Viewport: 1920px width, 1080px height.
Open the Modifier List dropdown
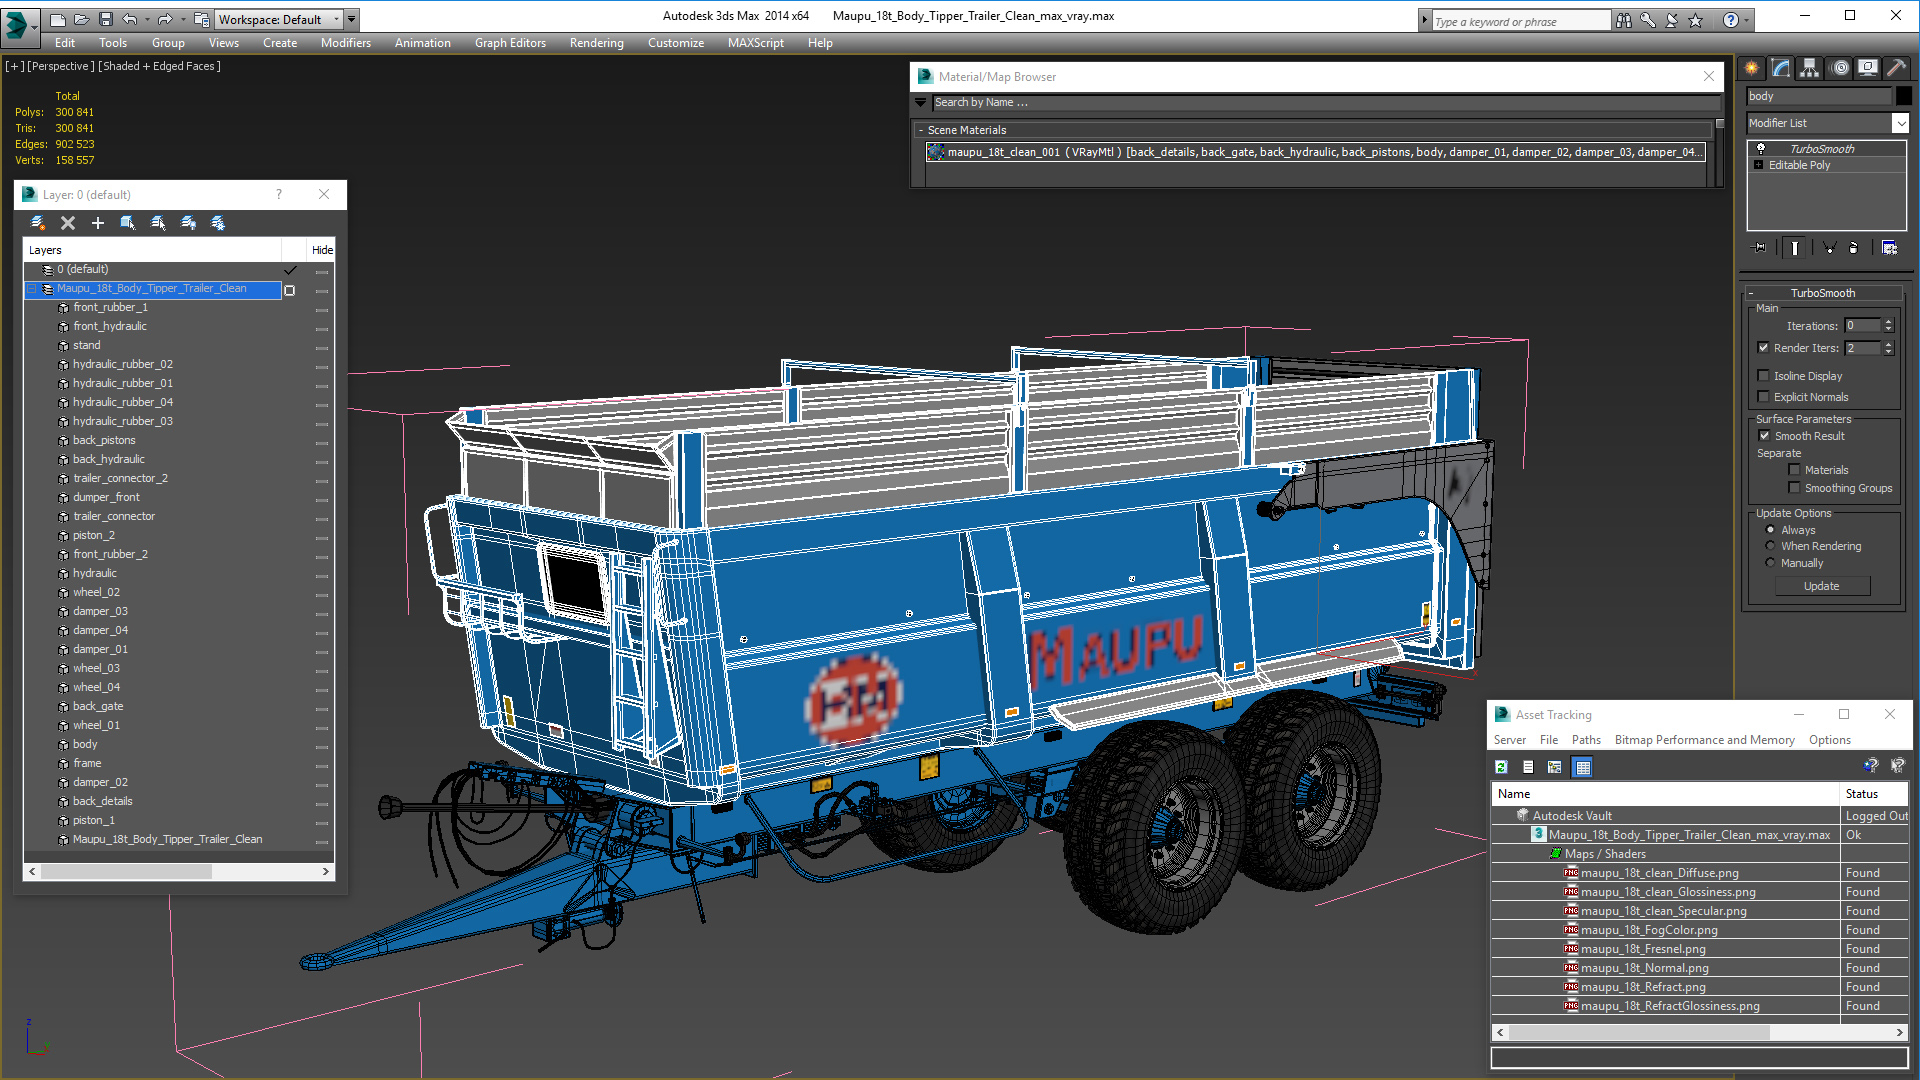pyautogui.click(x=1900, y=123)
